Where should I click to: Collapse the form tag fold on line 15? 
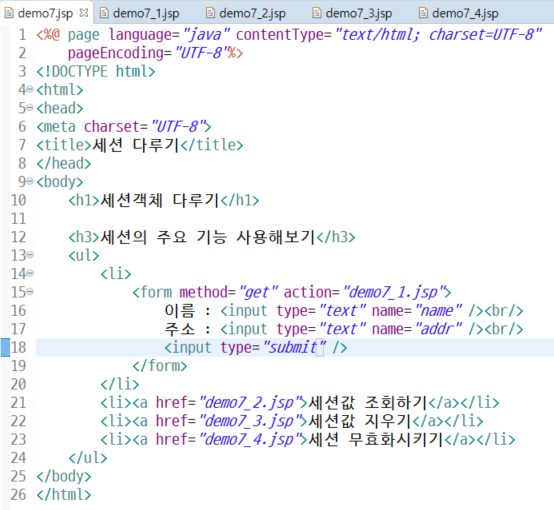coord(30,292)
